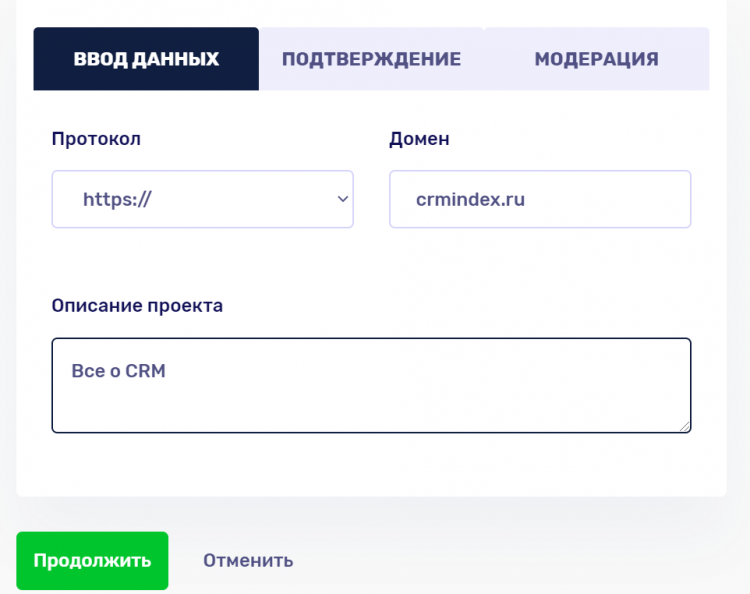Open the ПОДТВЕРЖДЕНИЕ tab

coord(371,59)
